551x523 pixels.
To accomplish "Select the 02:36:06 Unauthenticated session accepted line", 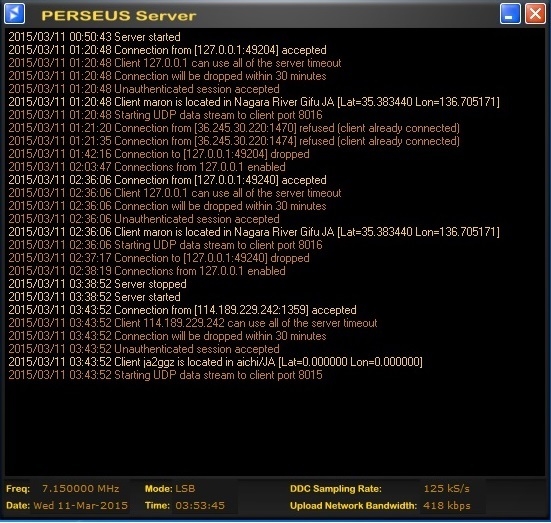I will (x=144, y=219).
